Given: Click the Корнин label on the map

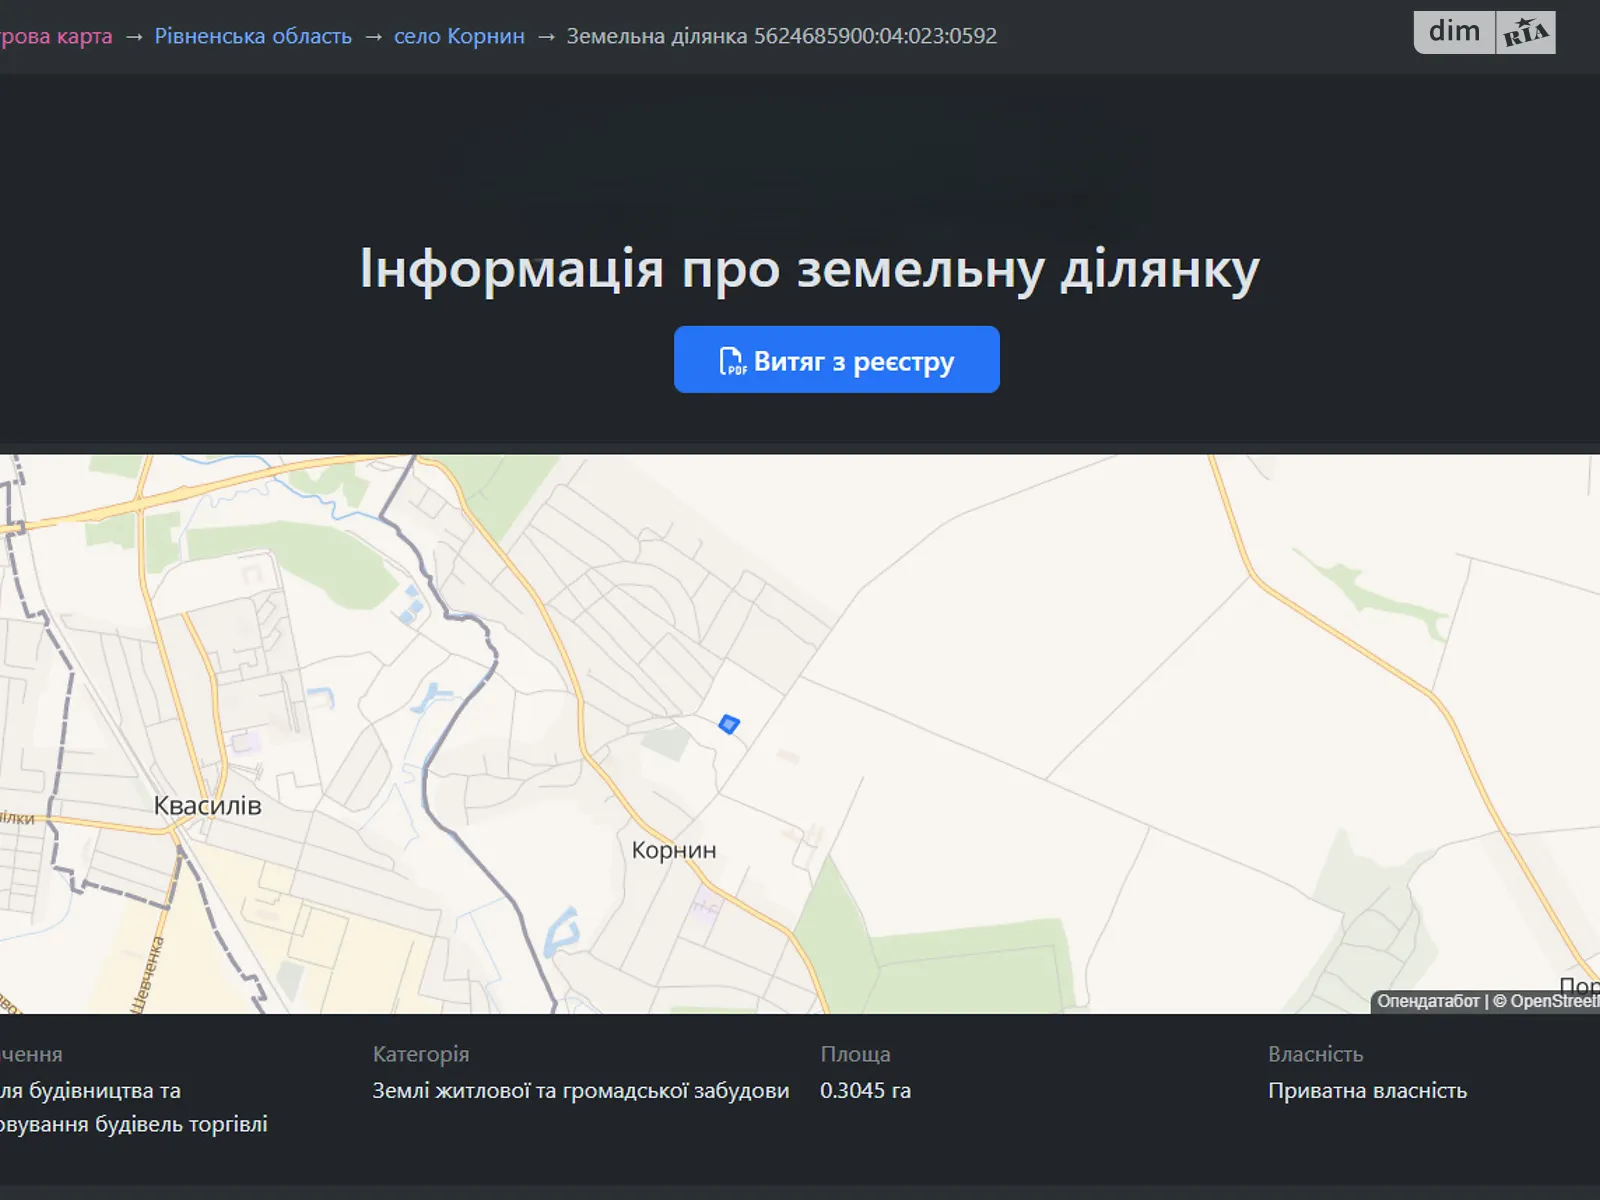Looking at the screenshot, I should tap(675, 850).
